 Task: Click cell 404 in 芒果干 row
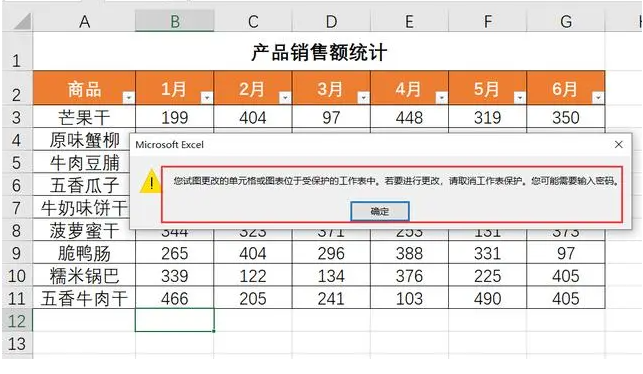[x=253, y=117]
